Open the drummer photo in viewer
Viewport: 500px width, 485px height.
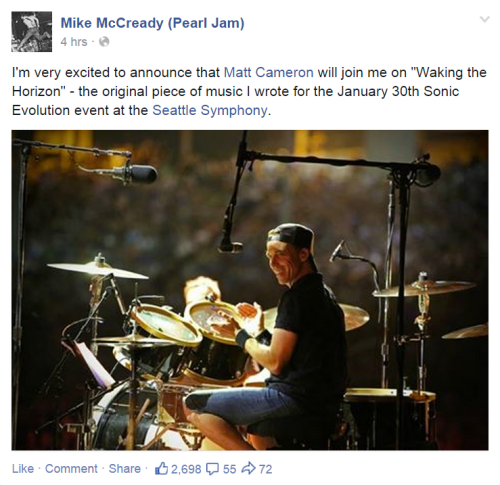(x=250, y=290)
